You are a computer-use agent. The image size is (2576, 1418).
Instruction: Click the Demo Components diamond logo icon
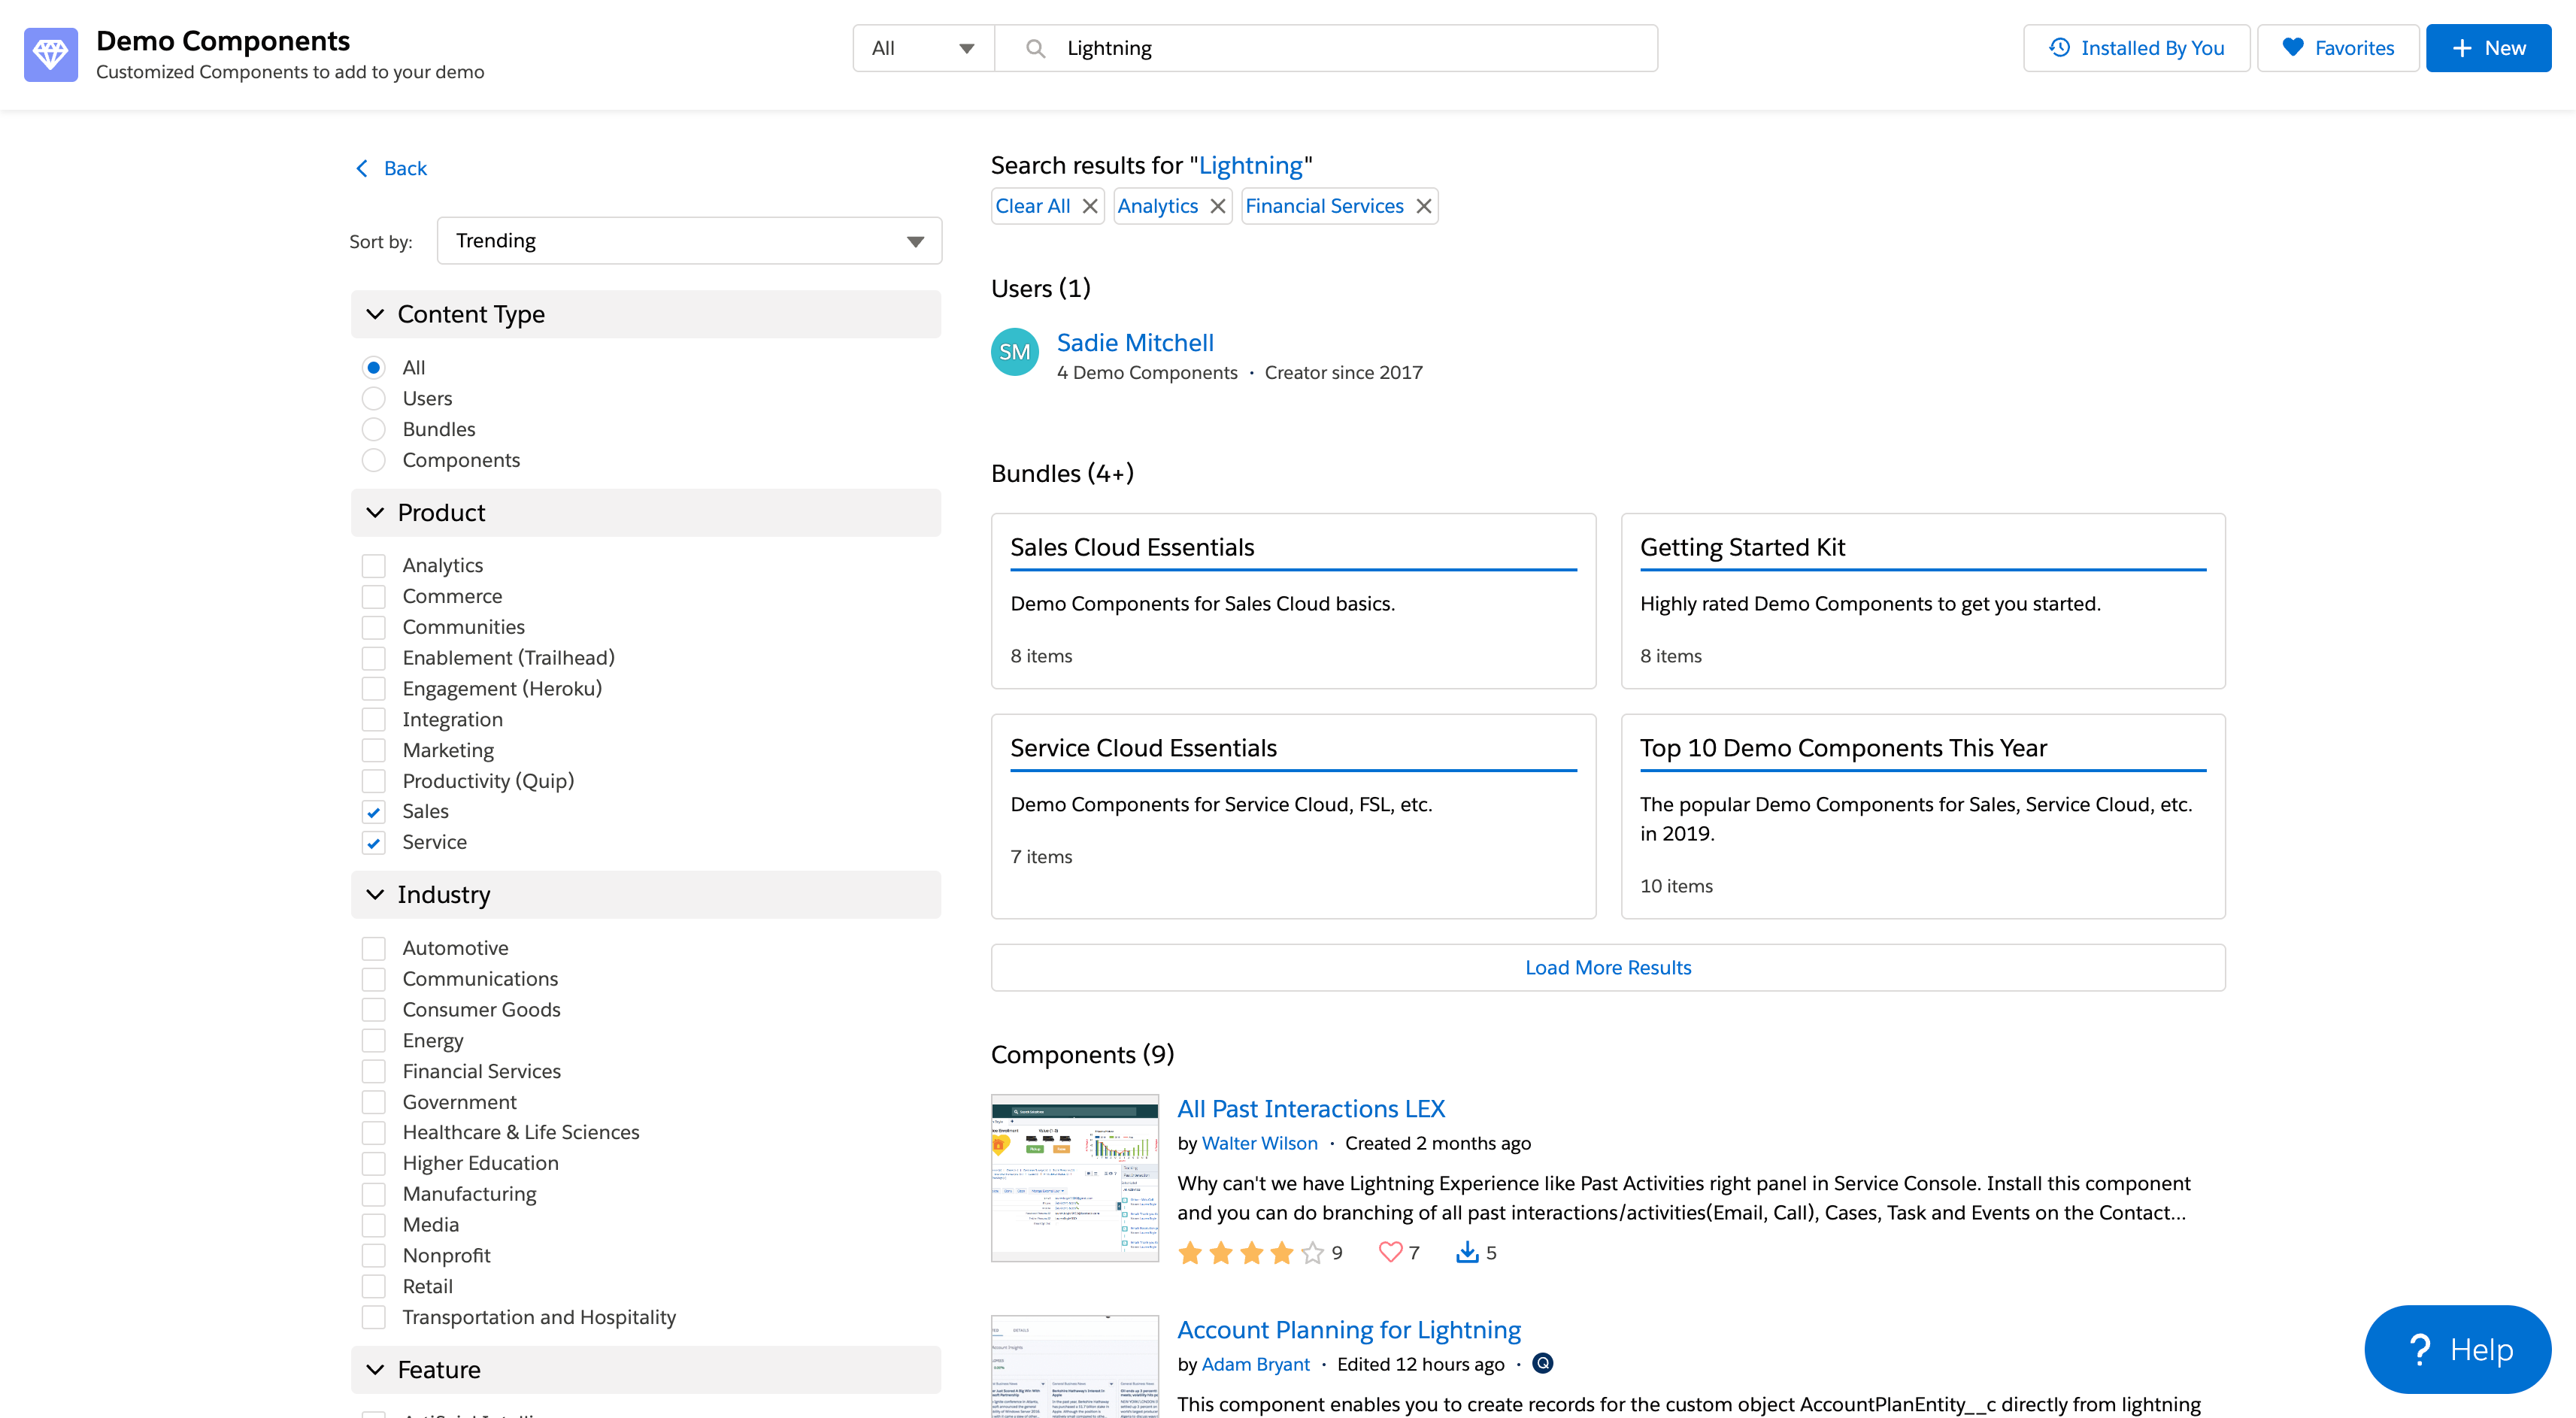[51, 54]
